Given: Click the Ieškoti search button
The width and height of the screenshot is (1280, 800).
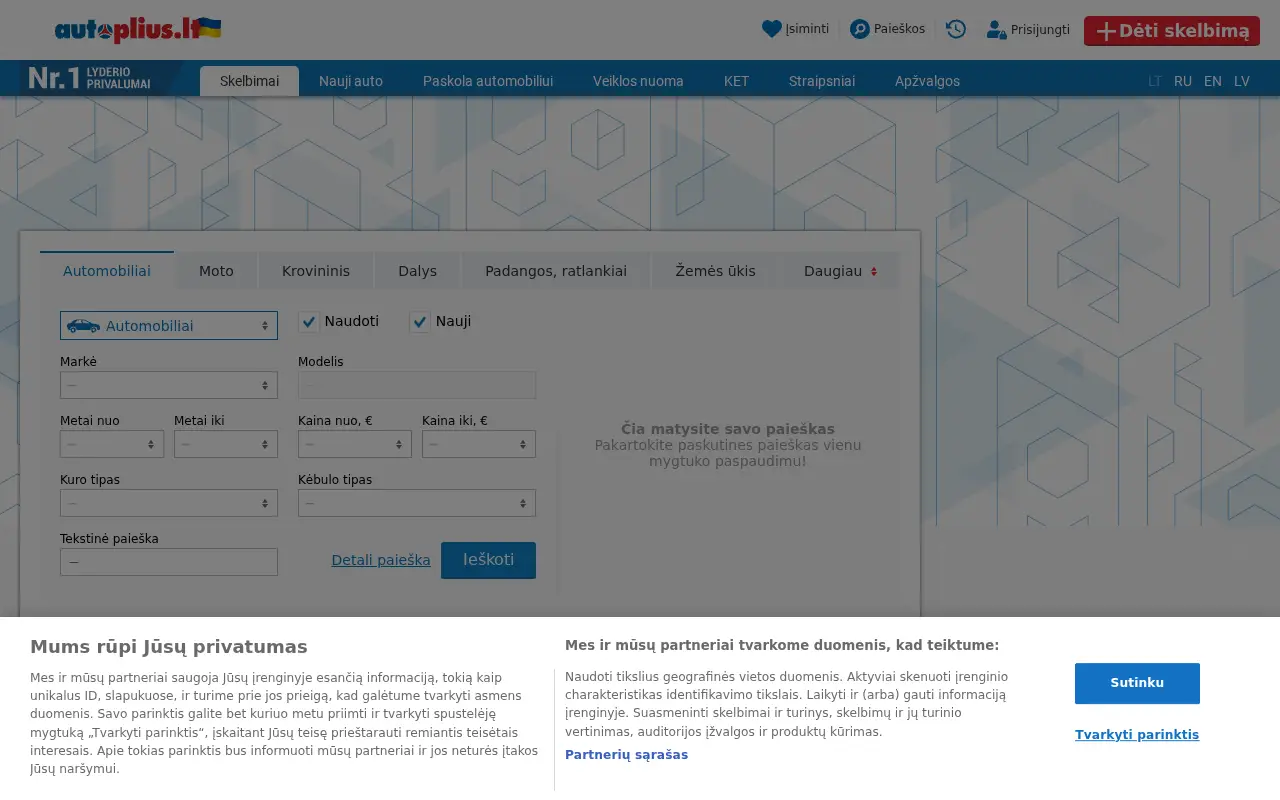Looking at the screenshot, I should [x=488, y=560].
